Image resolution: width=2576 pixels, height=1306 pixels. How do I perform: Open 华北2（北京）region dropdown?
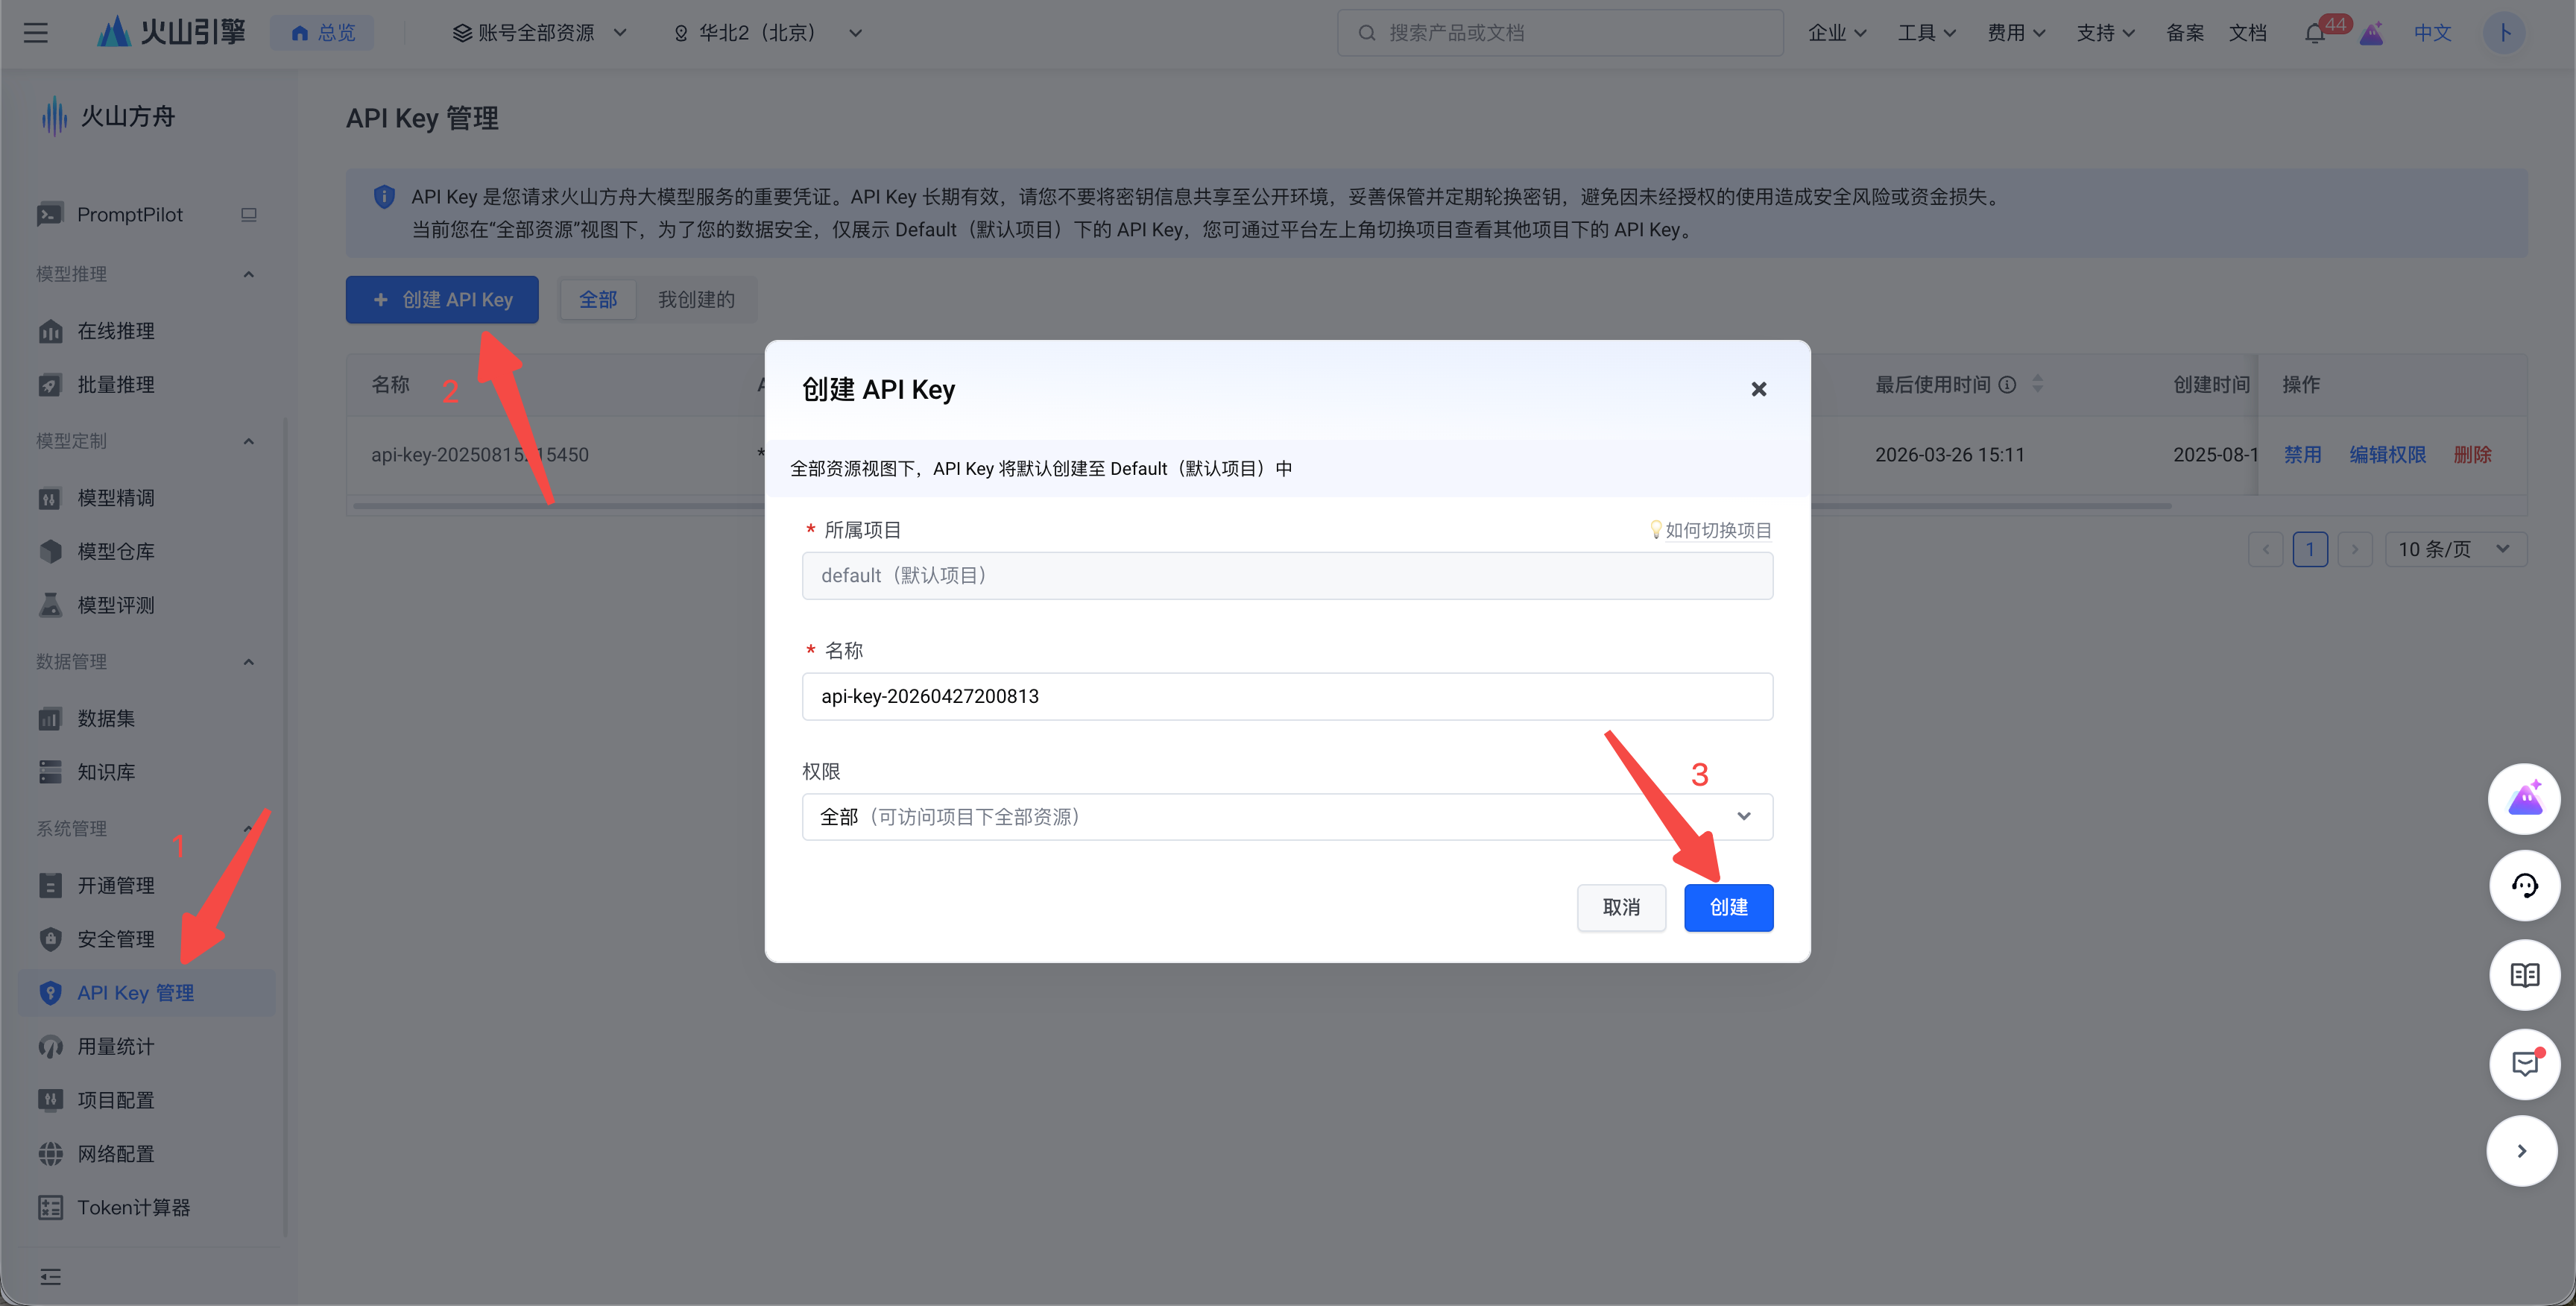click(767, 33)
